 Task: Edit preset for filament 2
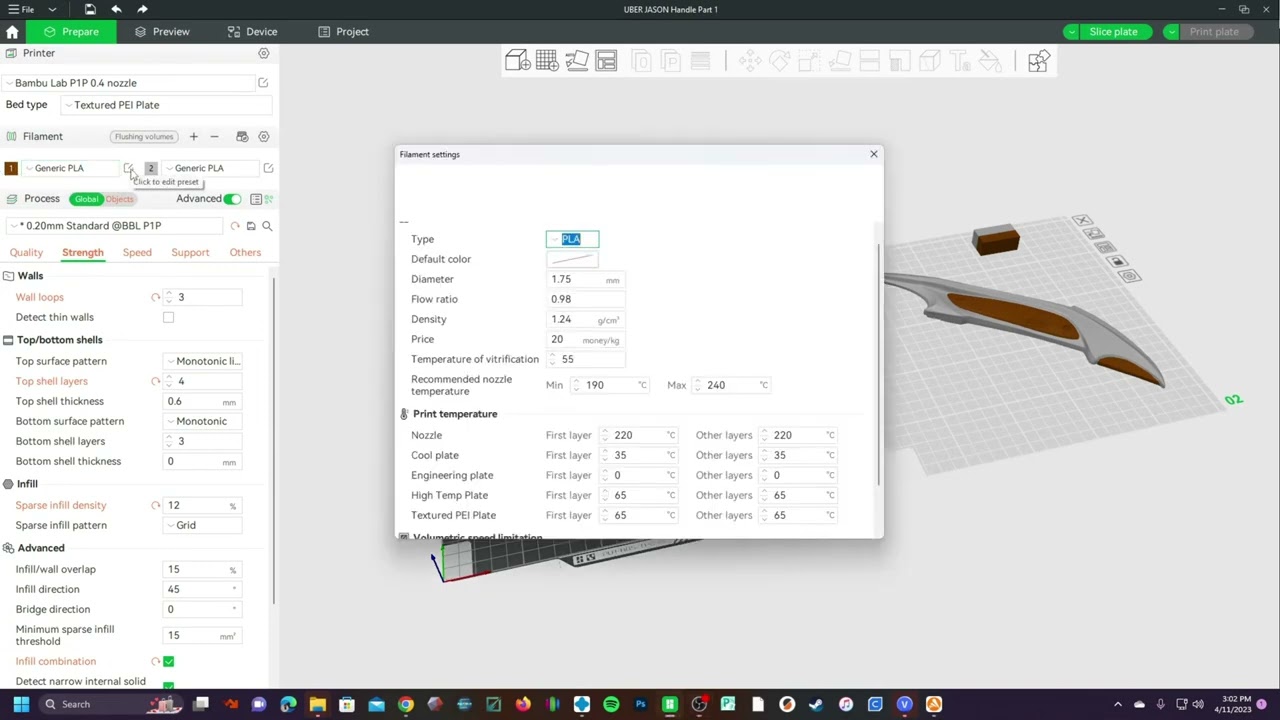point(268,168)
